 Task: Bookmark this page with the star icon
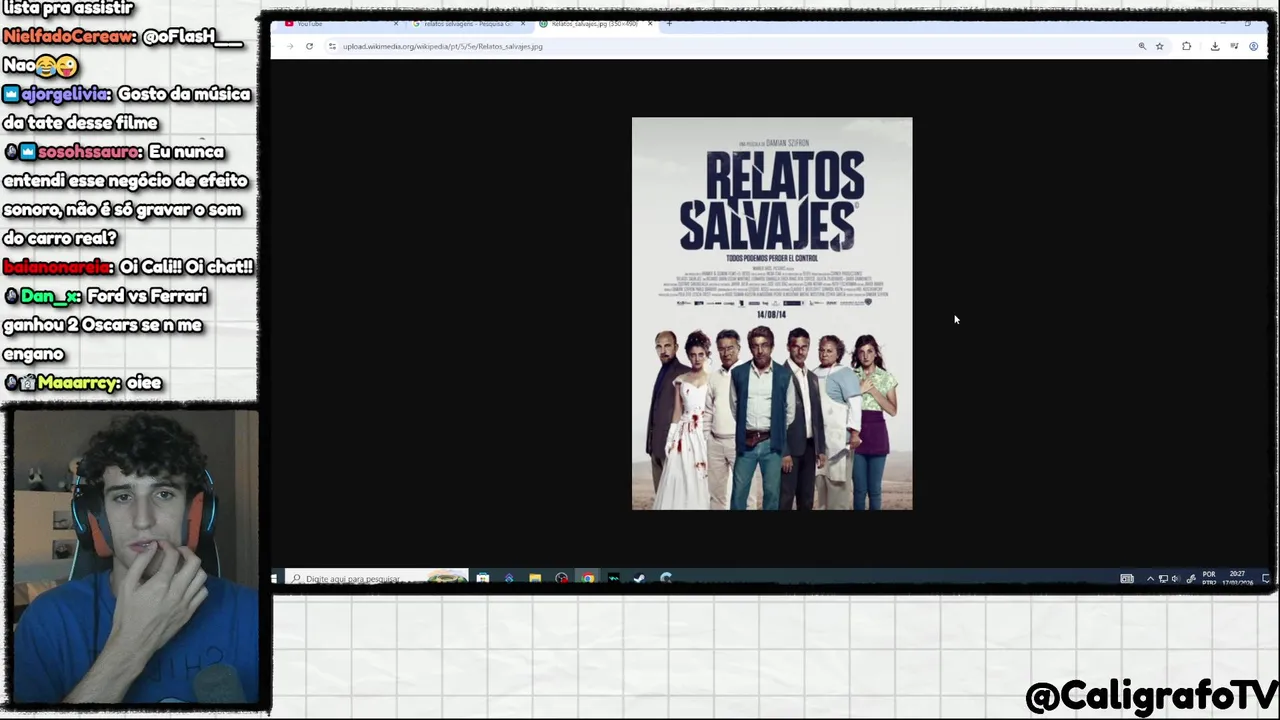tap(1160, 46)
